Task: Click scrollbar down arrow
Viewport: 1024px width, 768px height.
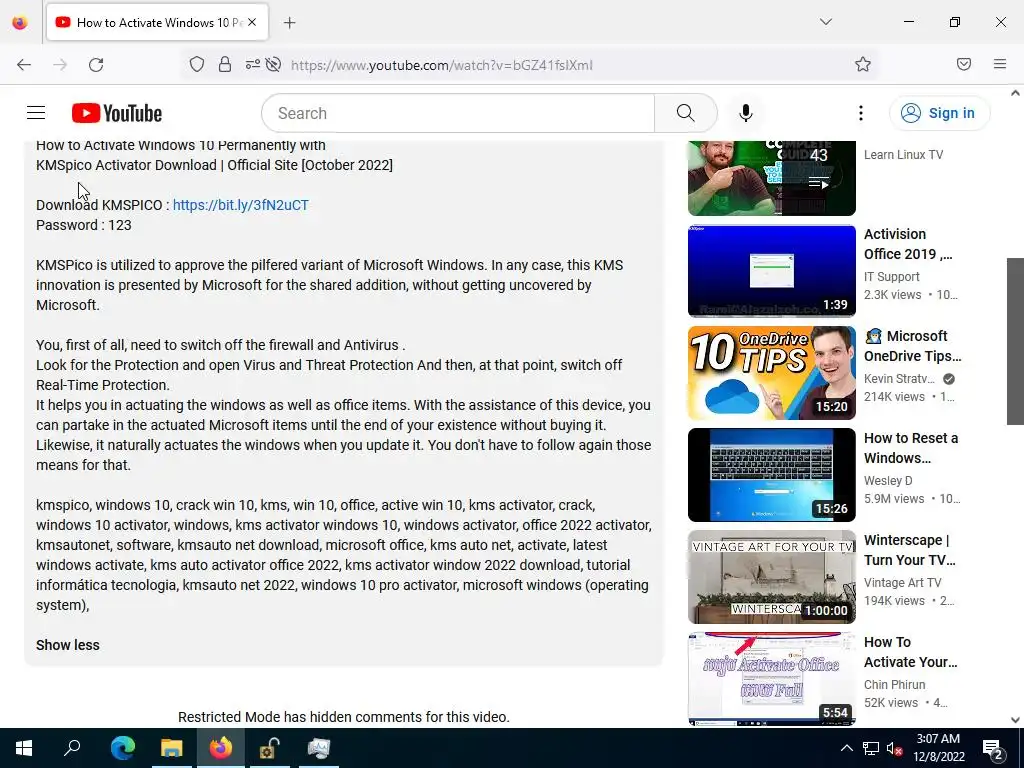Action: click(1015, 720)
